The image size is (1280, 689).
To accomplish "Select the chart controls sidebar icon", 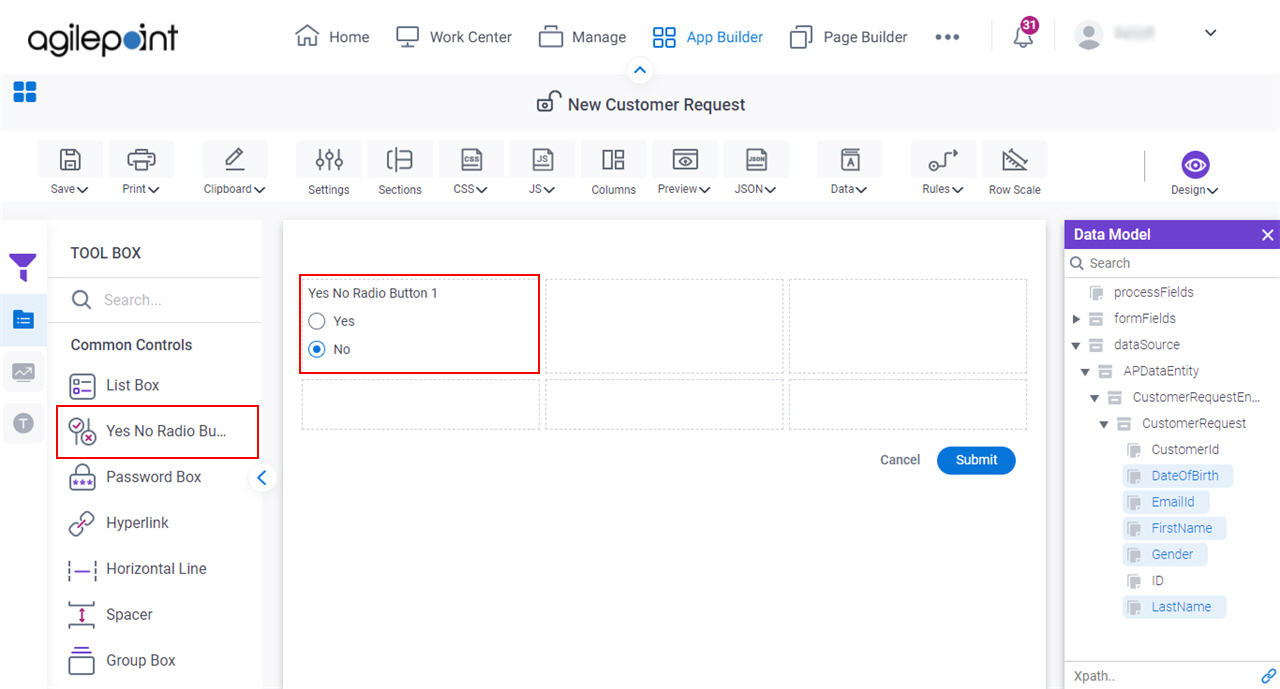I will [x=23, y=371].
